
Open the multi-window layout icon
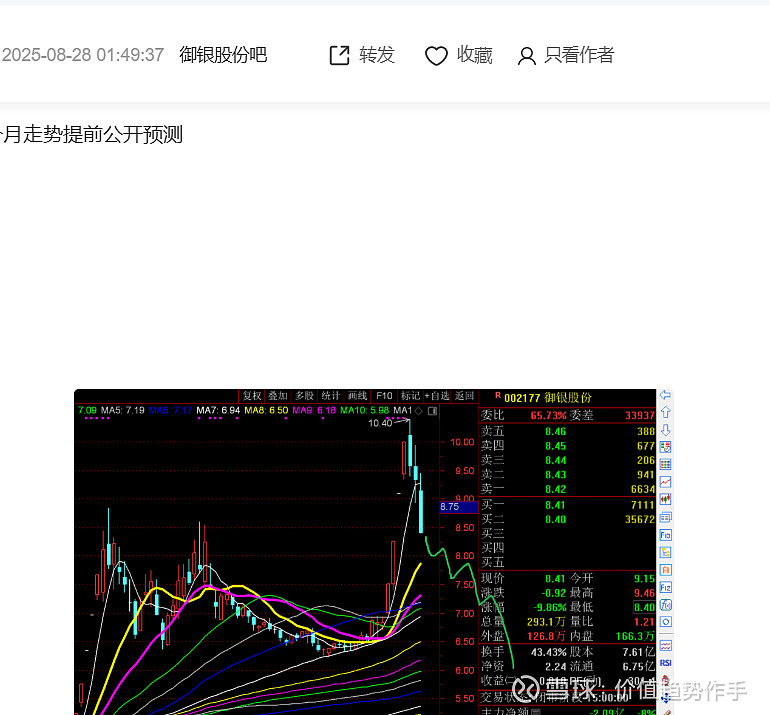(x=665, y=517)
